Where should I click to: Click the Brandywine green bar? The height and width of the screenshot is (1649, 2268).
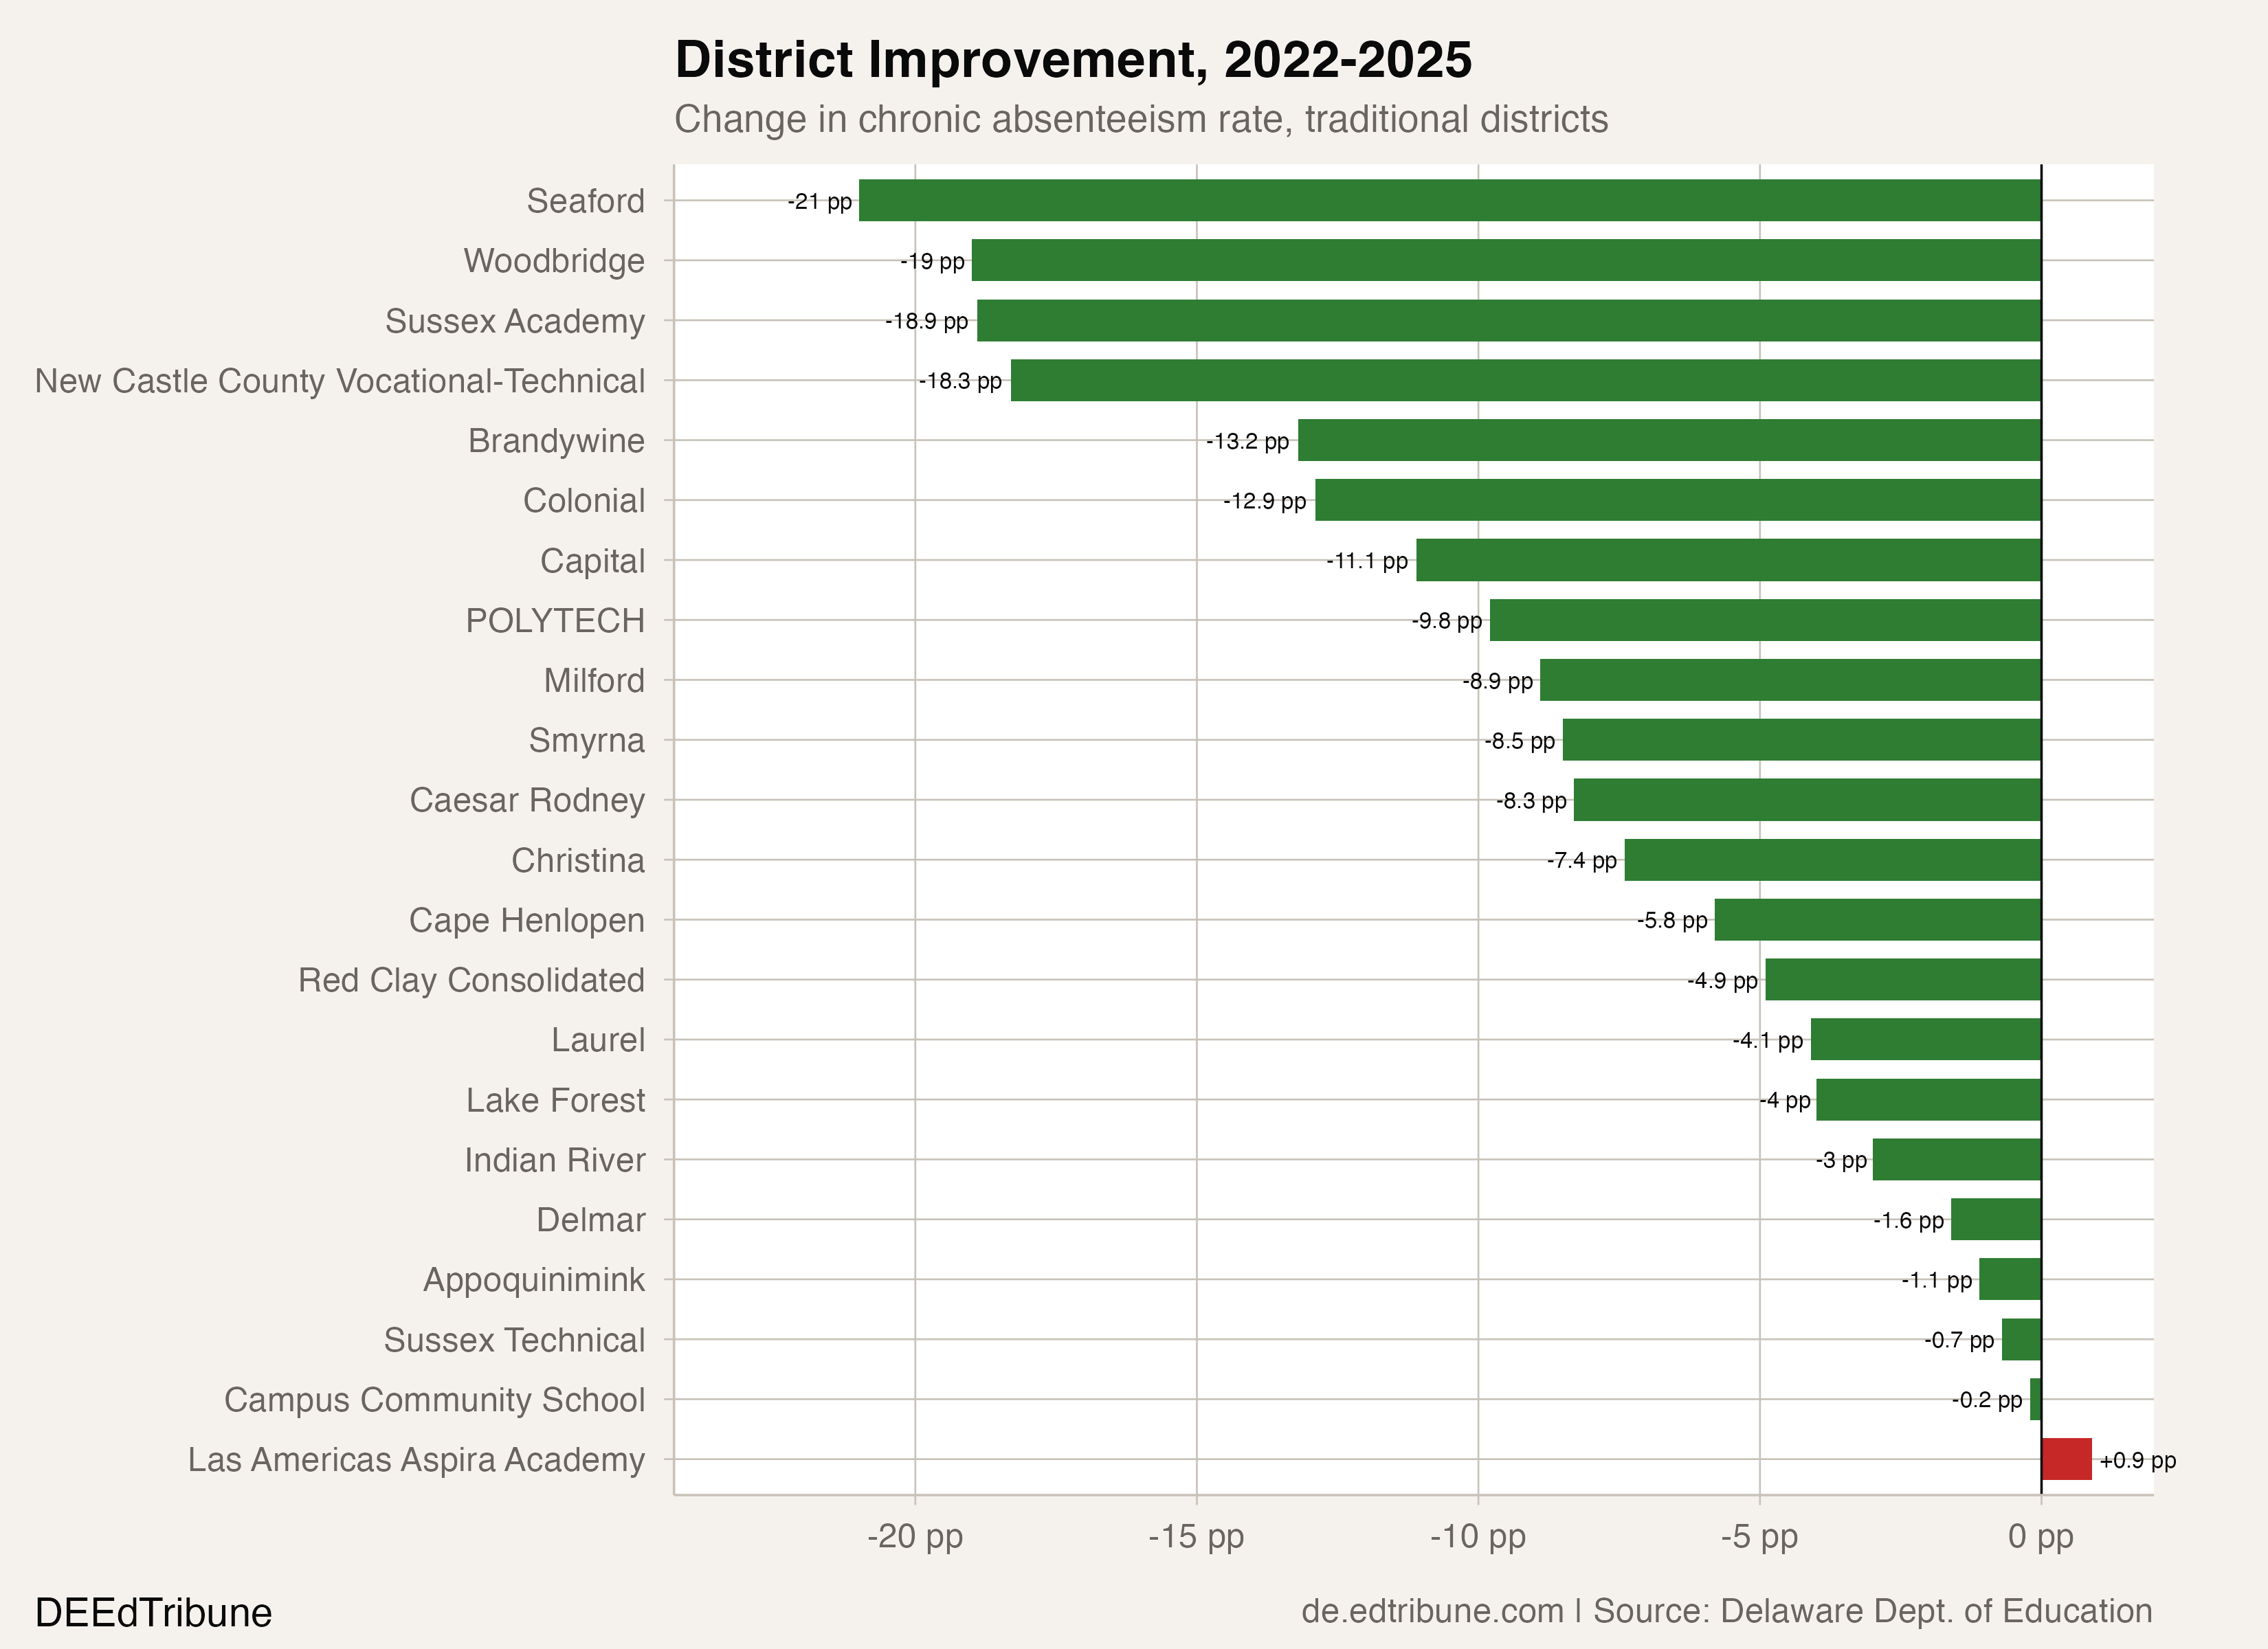pos(1669,440)
